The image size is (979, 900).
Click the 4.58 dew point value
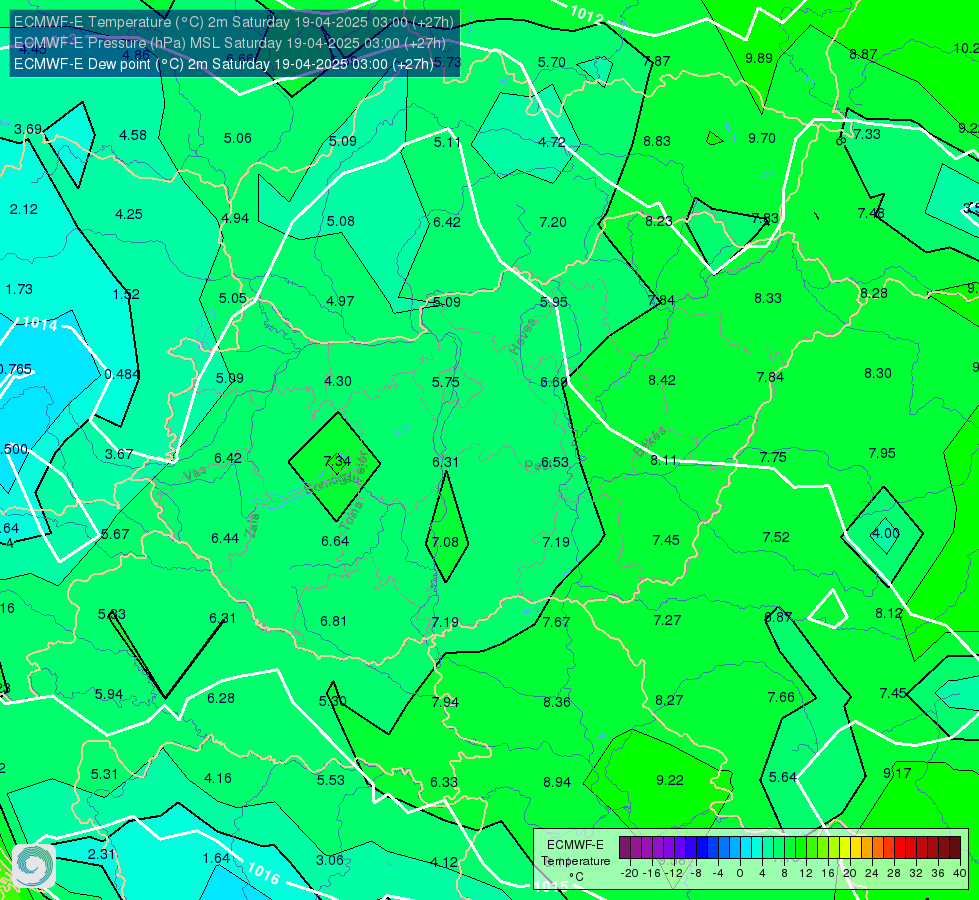pyautogui.click(x=133, y=135)
